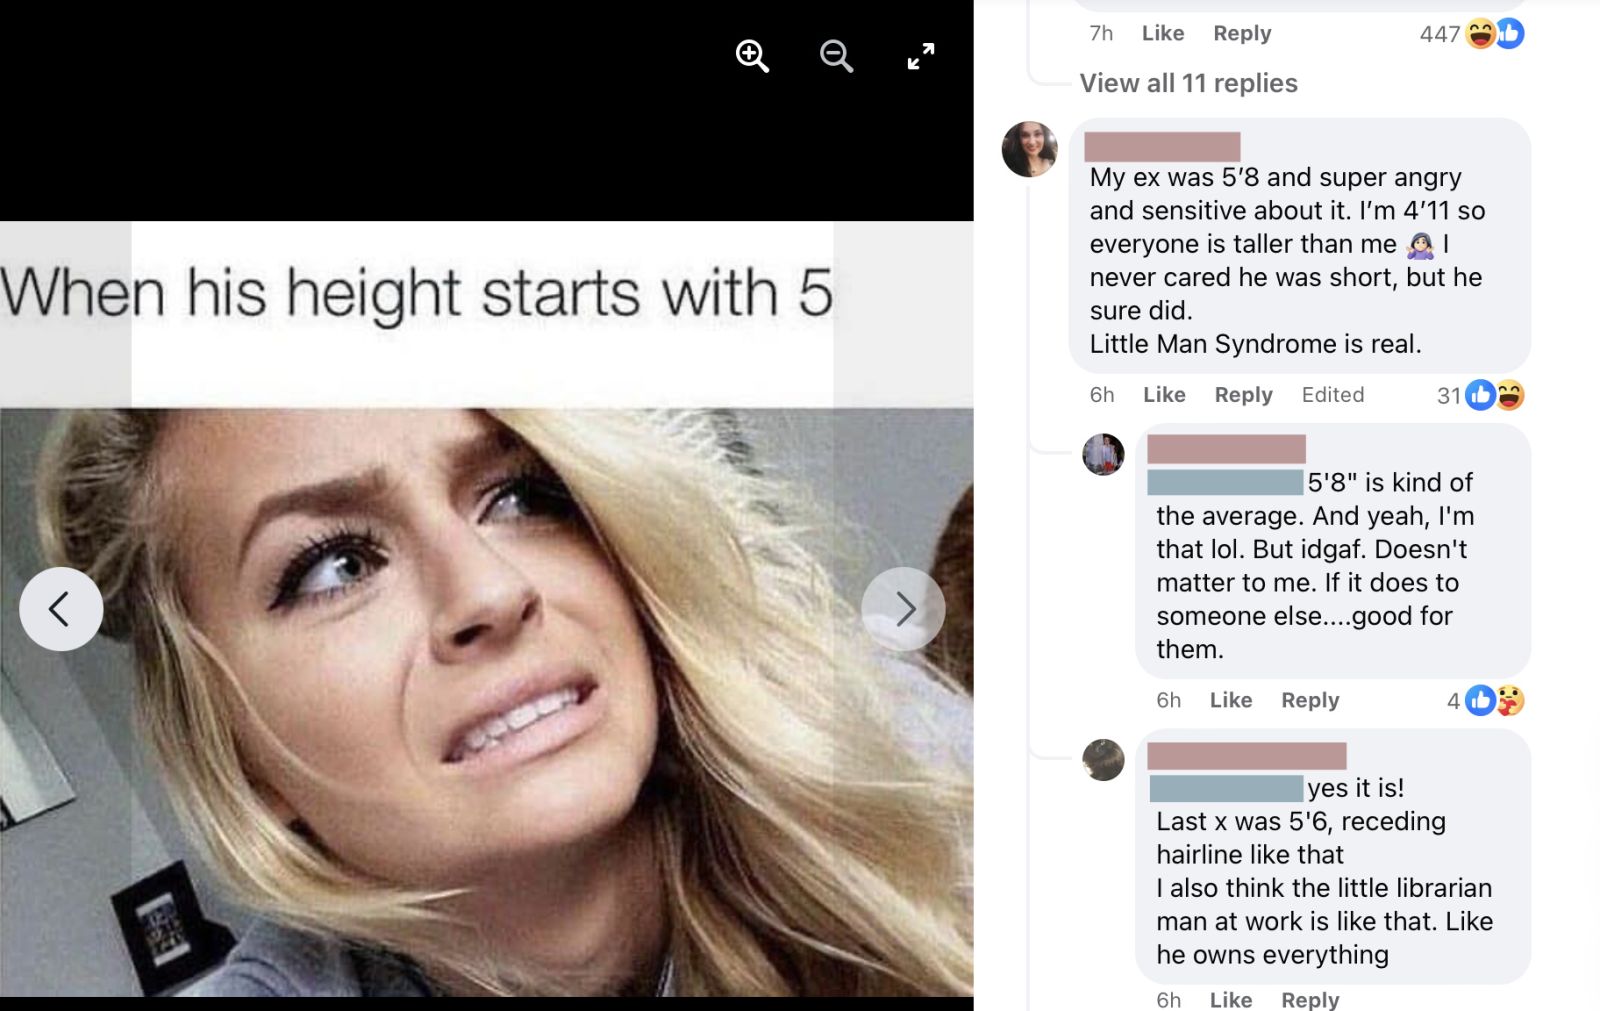Screen dimensions: 1600x1011
Task: Expand View all 11 replies
Action: 1188,83
